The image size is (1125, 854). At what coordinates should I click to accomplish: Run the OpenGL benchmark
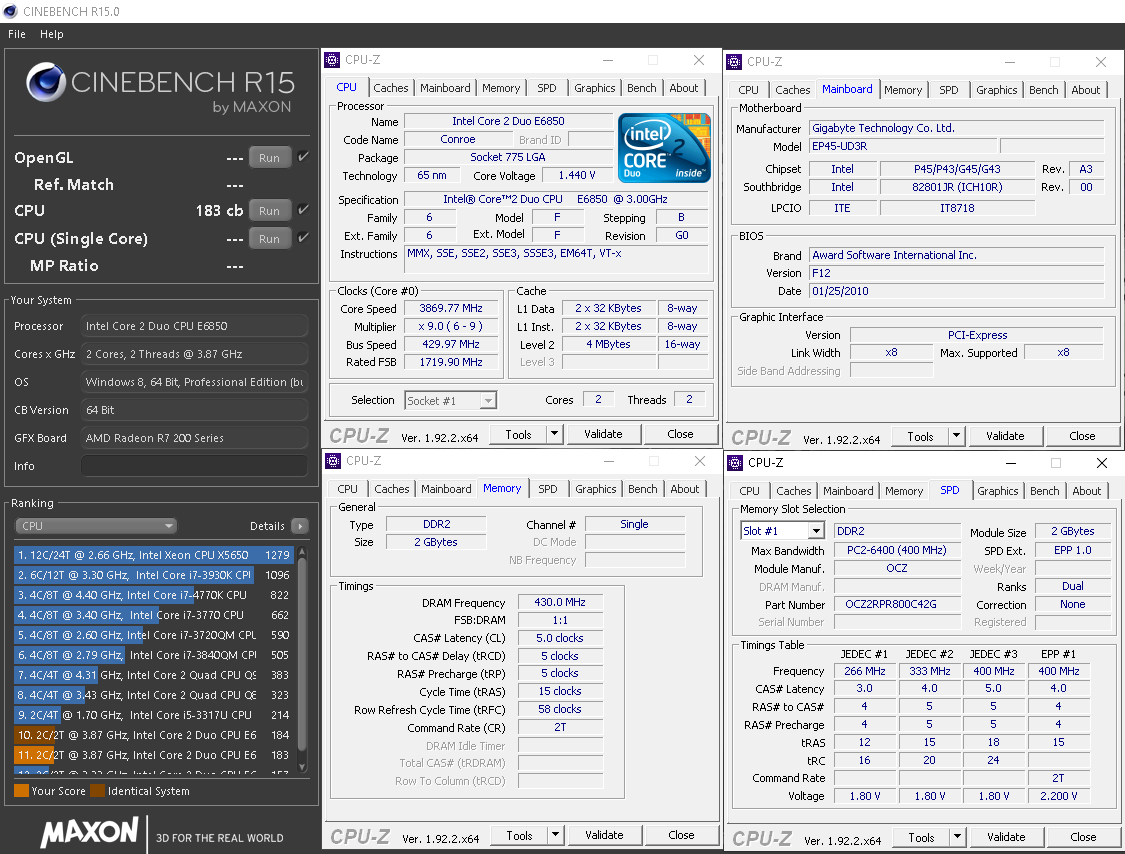point(270,157)
